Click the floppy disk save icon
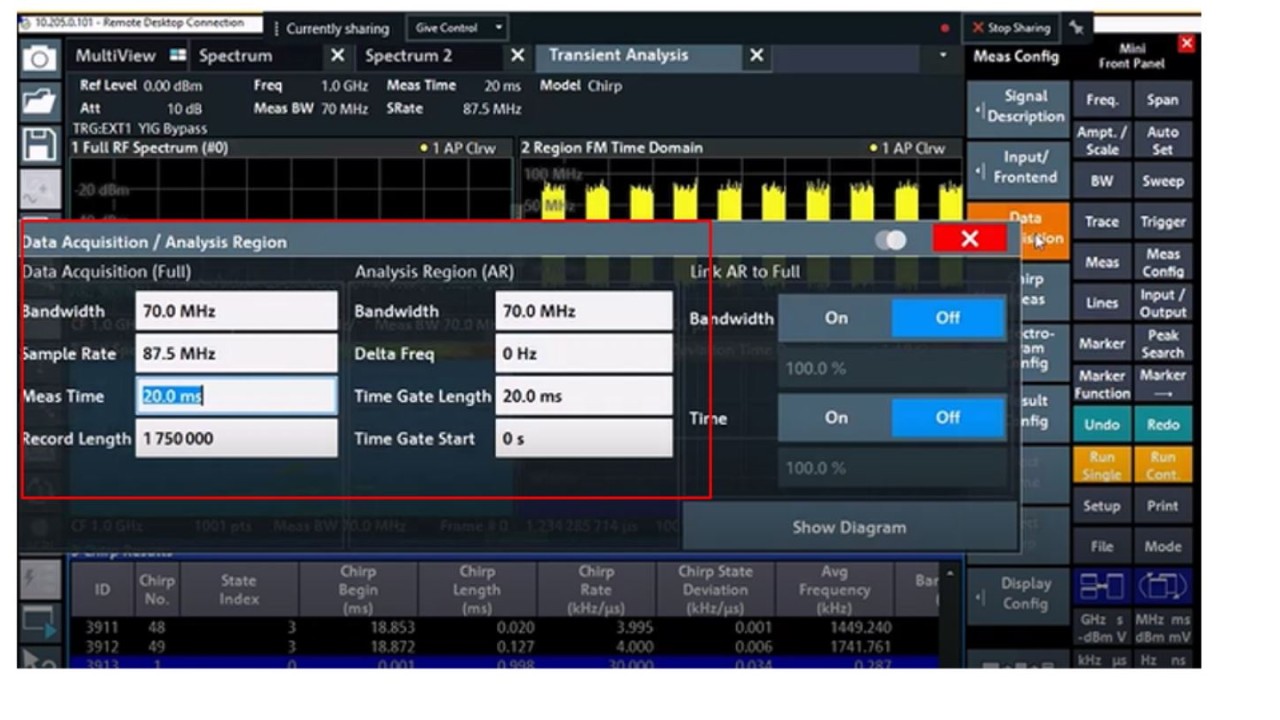 coord(39,144)
